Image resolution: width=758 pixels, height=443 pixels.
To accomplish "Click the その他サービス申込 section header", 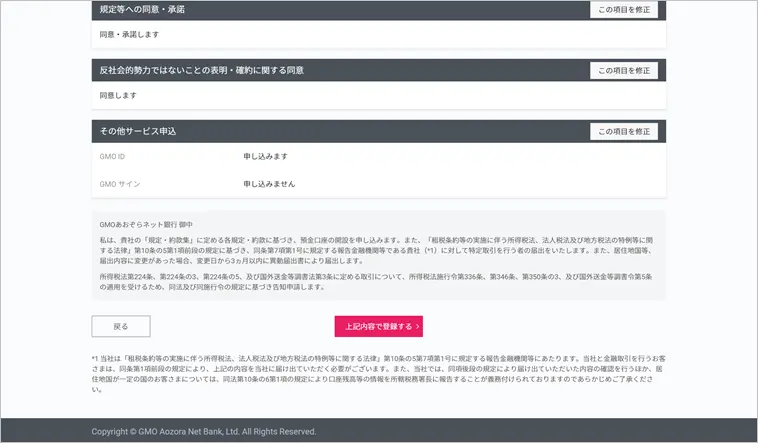I will click(138, 131).
